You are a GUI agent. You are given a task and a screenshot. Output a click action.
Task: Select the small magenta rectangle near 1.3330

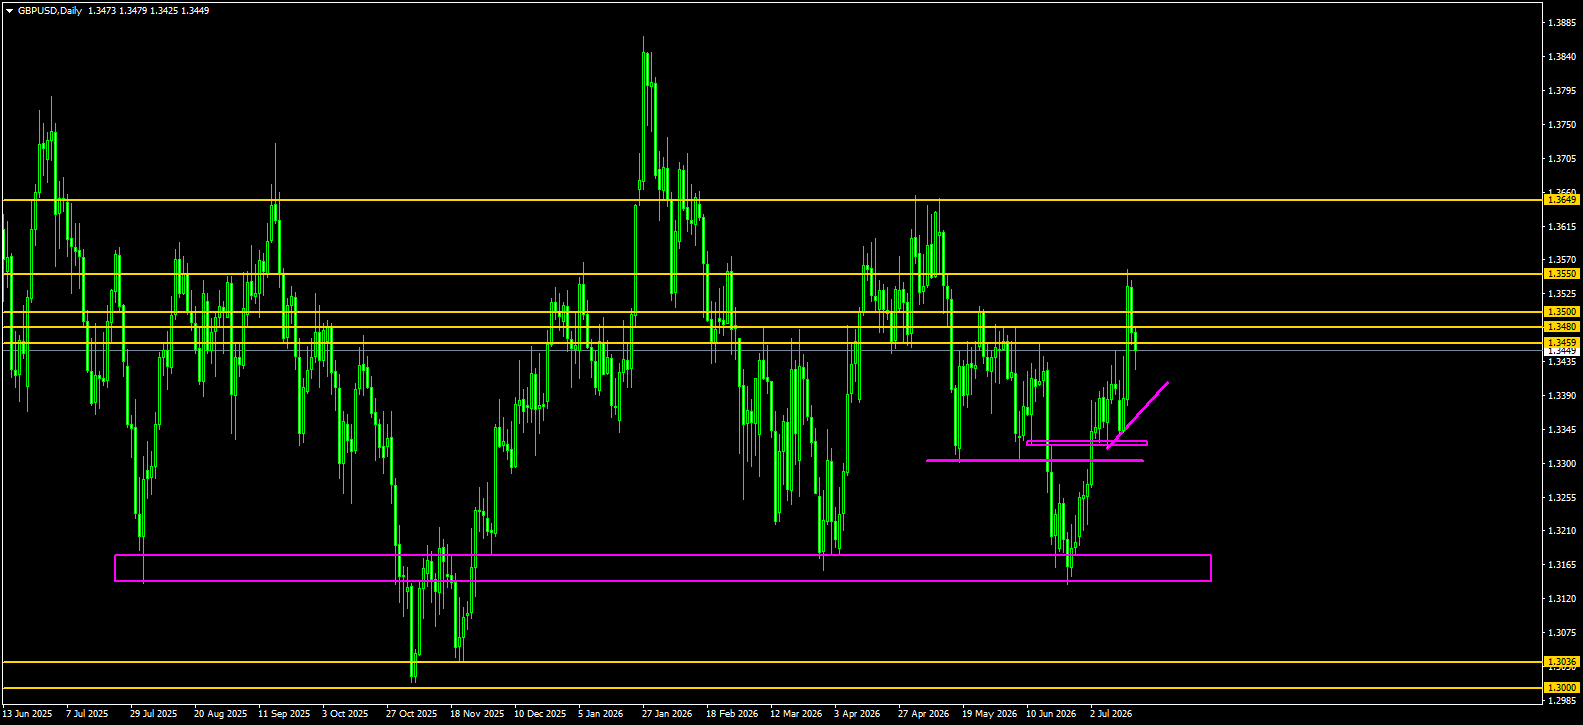point(1086,443)
